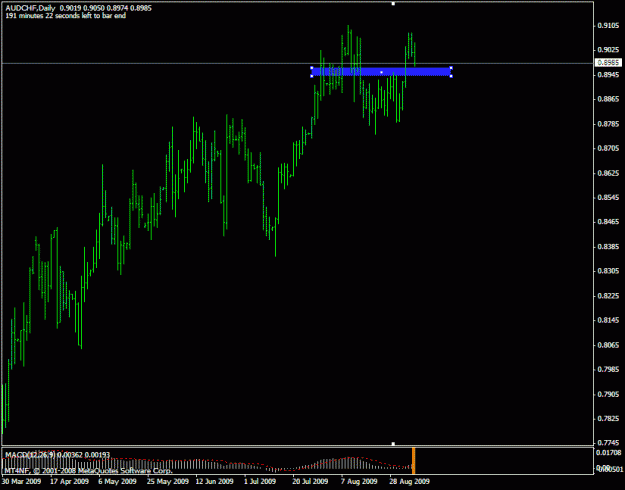Click the 1 Jul 2009 date label
Screen dimensions: 625x490
260,482
